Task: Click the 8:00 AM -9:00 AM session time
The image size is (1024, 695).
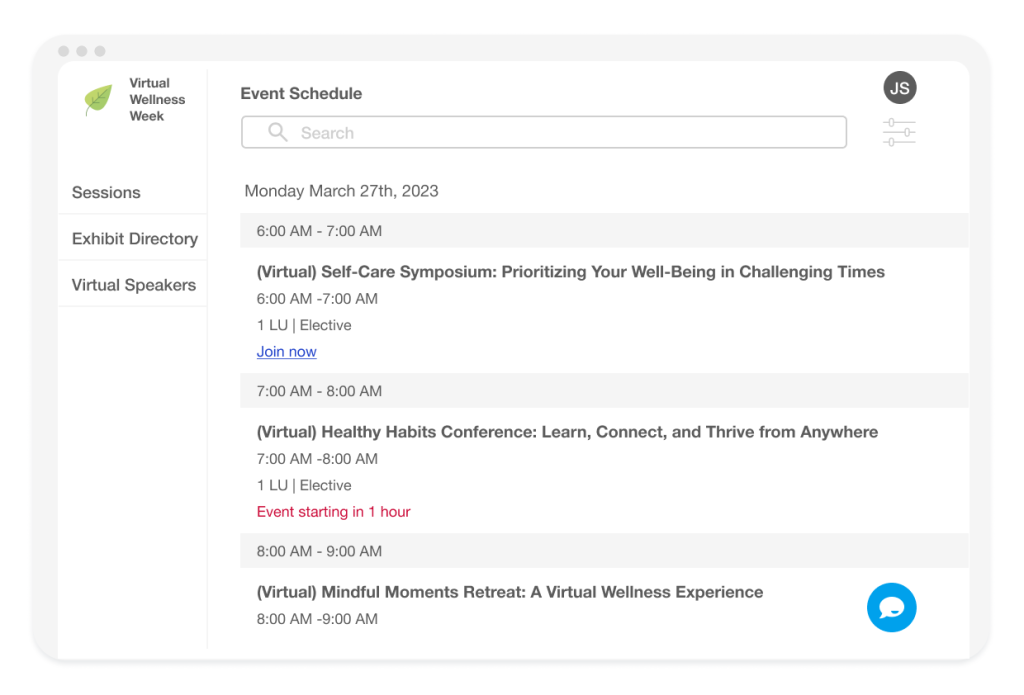Action: [317, 619]
